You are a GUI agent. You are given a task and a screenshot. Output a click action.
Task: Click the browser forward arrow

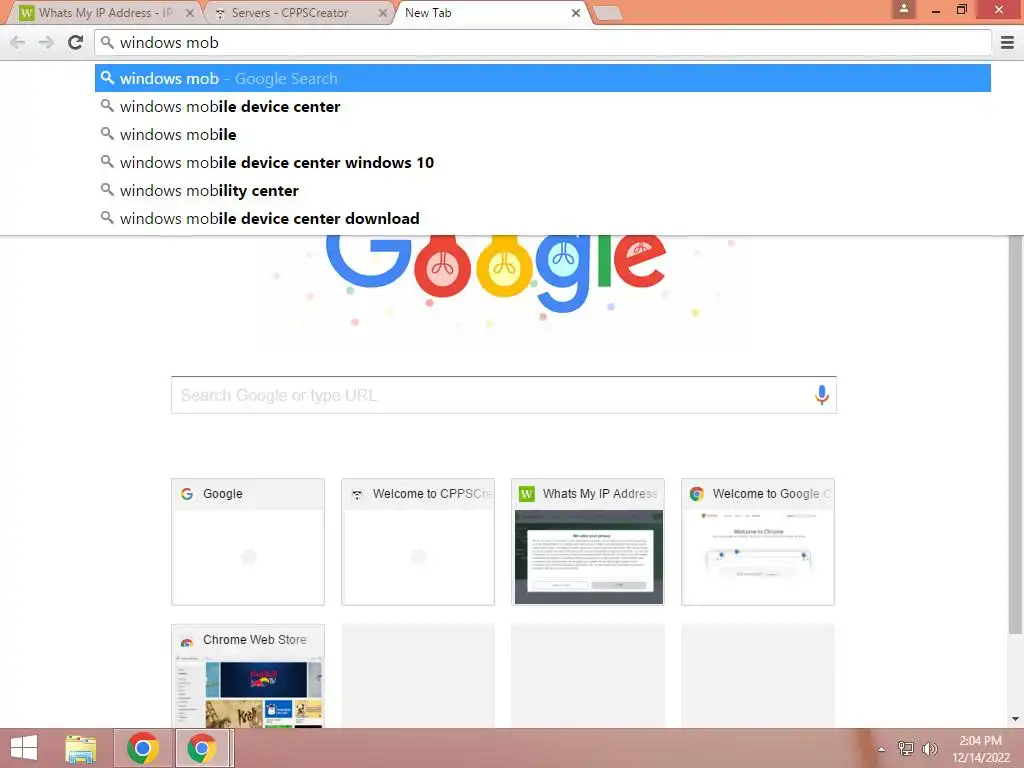click(46, 42)
